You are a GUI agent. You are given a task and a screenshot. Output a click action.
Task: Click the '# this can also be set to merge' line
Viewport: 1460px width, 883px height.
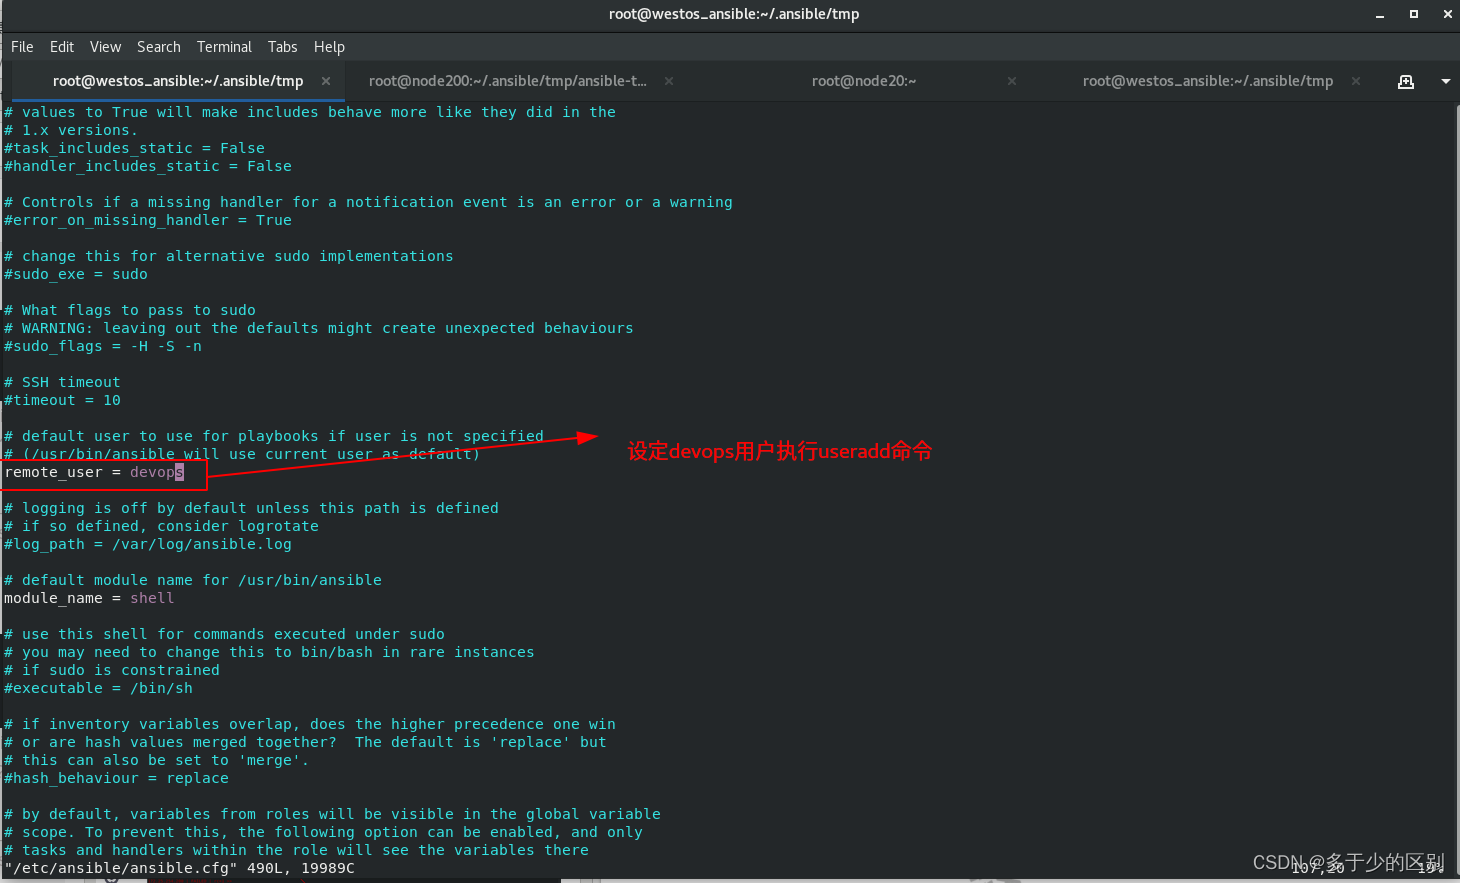[x=157, y=760]
